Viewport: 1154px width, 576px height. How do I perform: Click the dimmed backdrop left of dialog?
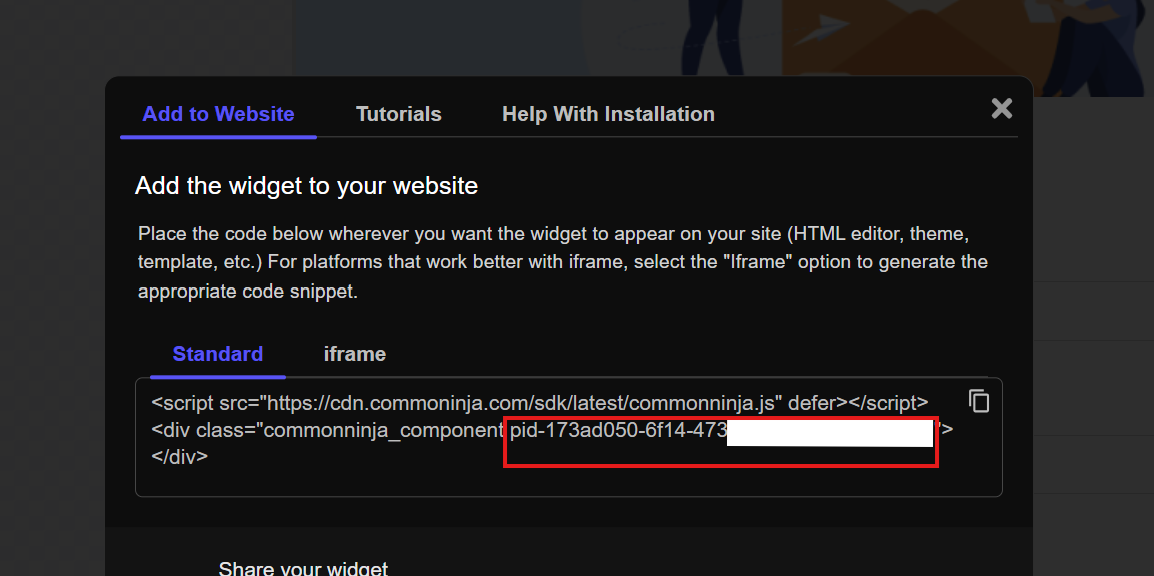(52, 294)
